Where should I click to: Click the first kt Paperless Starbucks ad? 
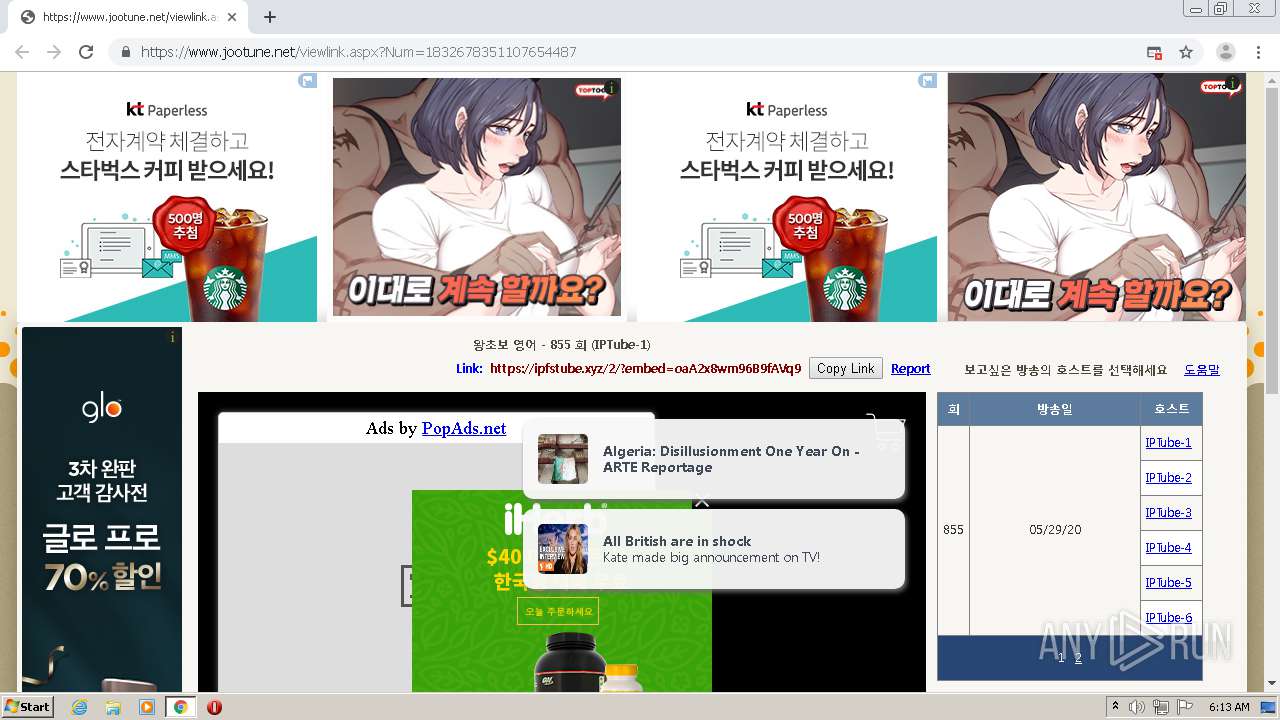point(168,198)
